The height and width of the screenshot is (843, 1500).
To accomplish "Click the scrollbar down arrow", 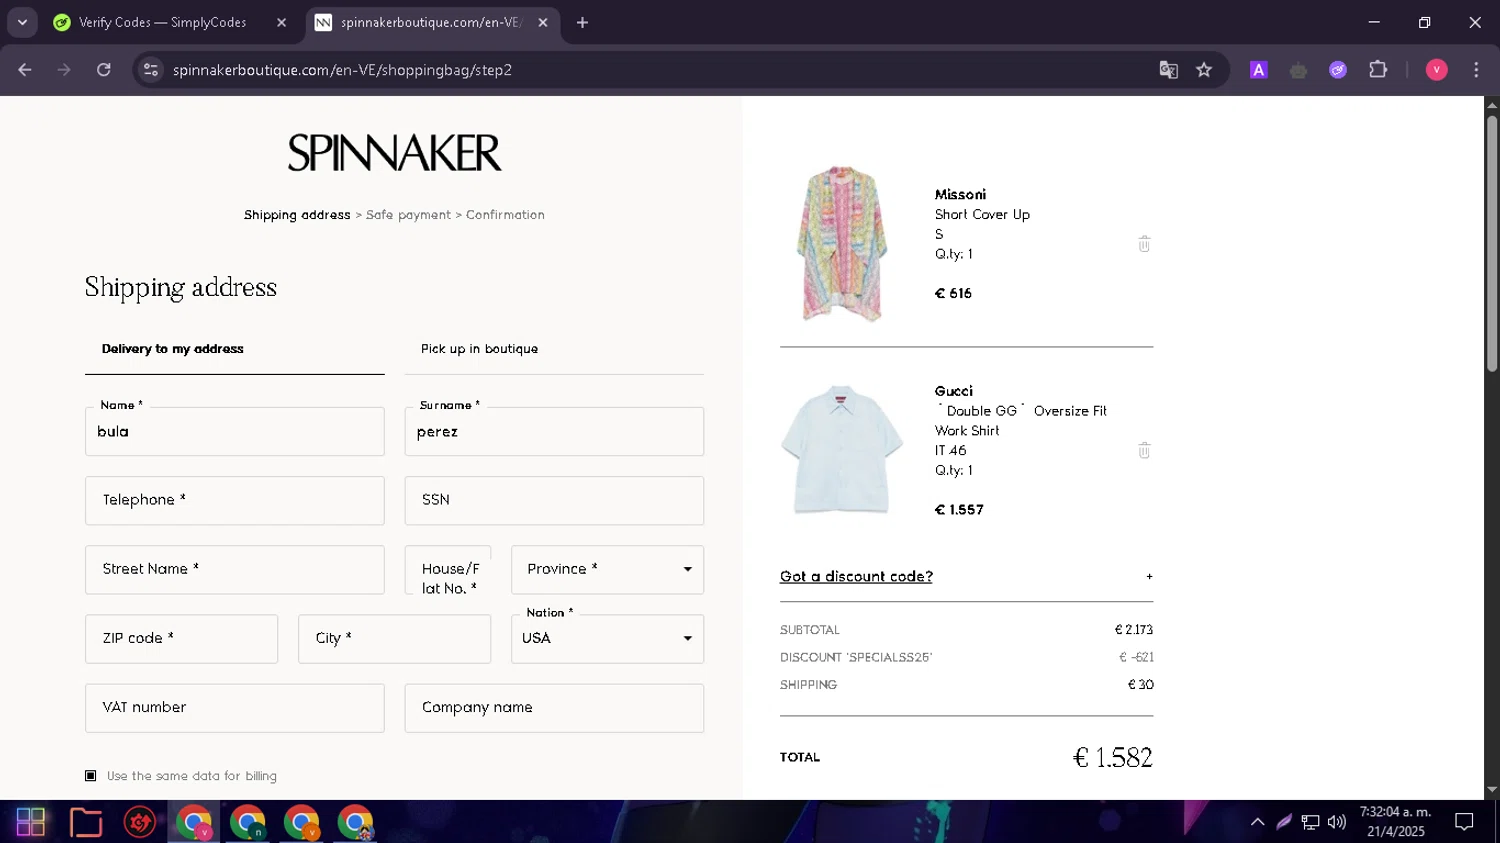I will [x=1491, y=789].
